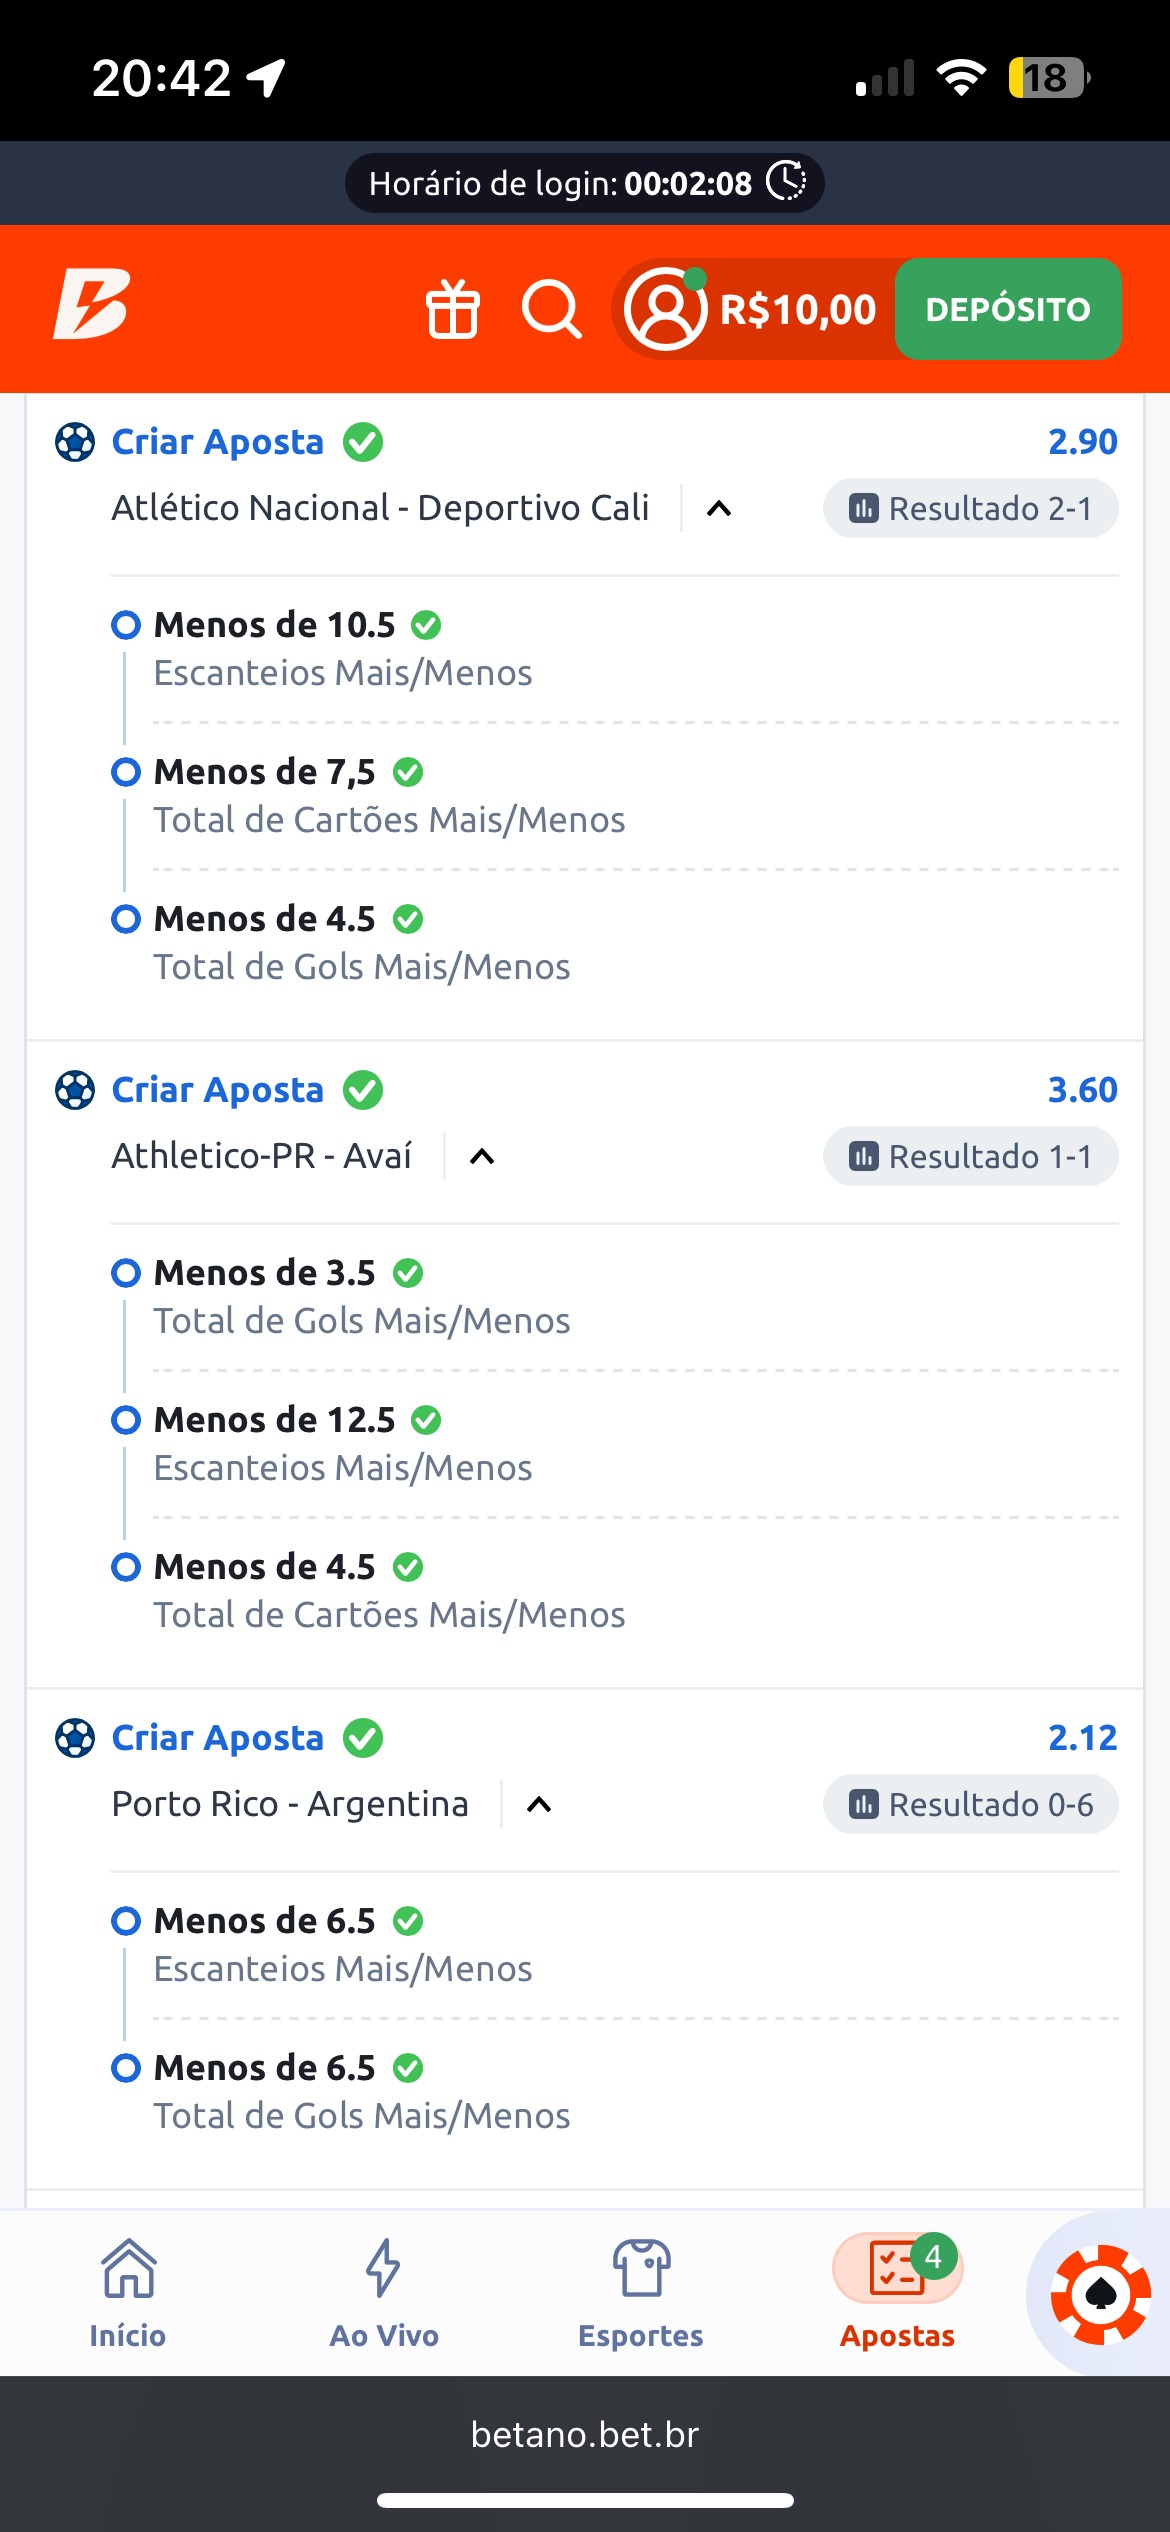The height and width of the screenshot is (2532, 1170).
Task: Open the Resultado 0-6 score badge
Action: pos(970,1805)
